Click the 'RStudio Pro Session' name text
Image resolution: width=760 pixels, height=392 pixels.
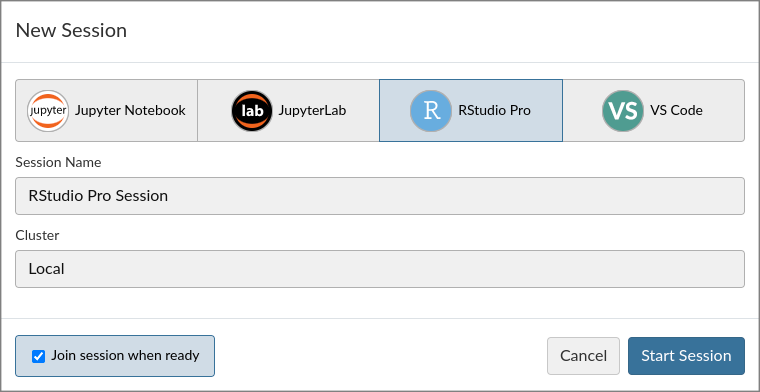pyautogui.click(x=98, y=196)
